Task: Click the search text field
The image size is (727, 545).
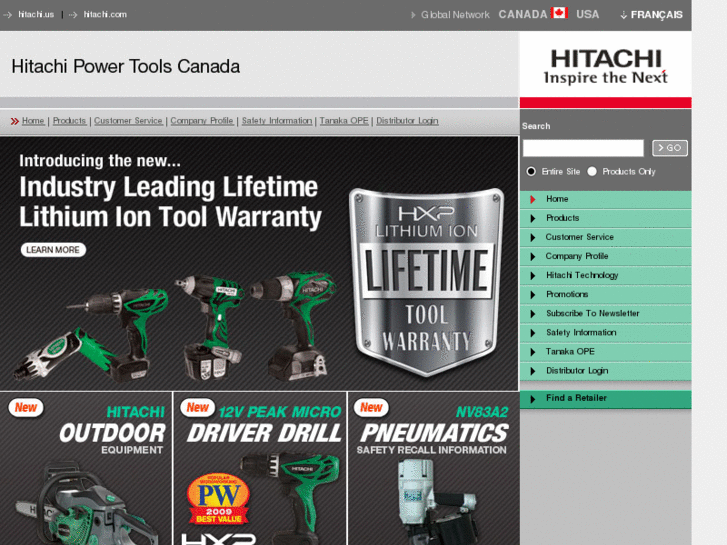Action: click(583, 148)
